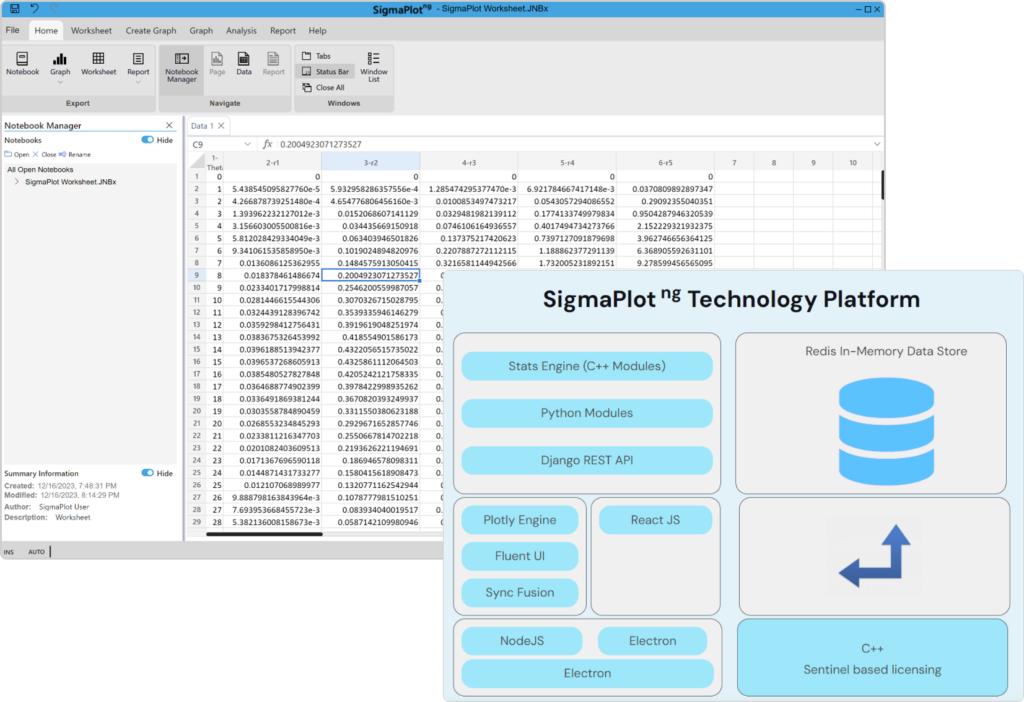Viewport: 1024px width, 702px height.
Task: Toggle the Notebooks Hide switch
Action: pos(147,140)
